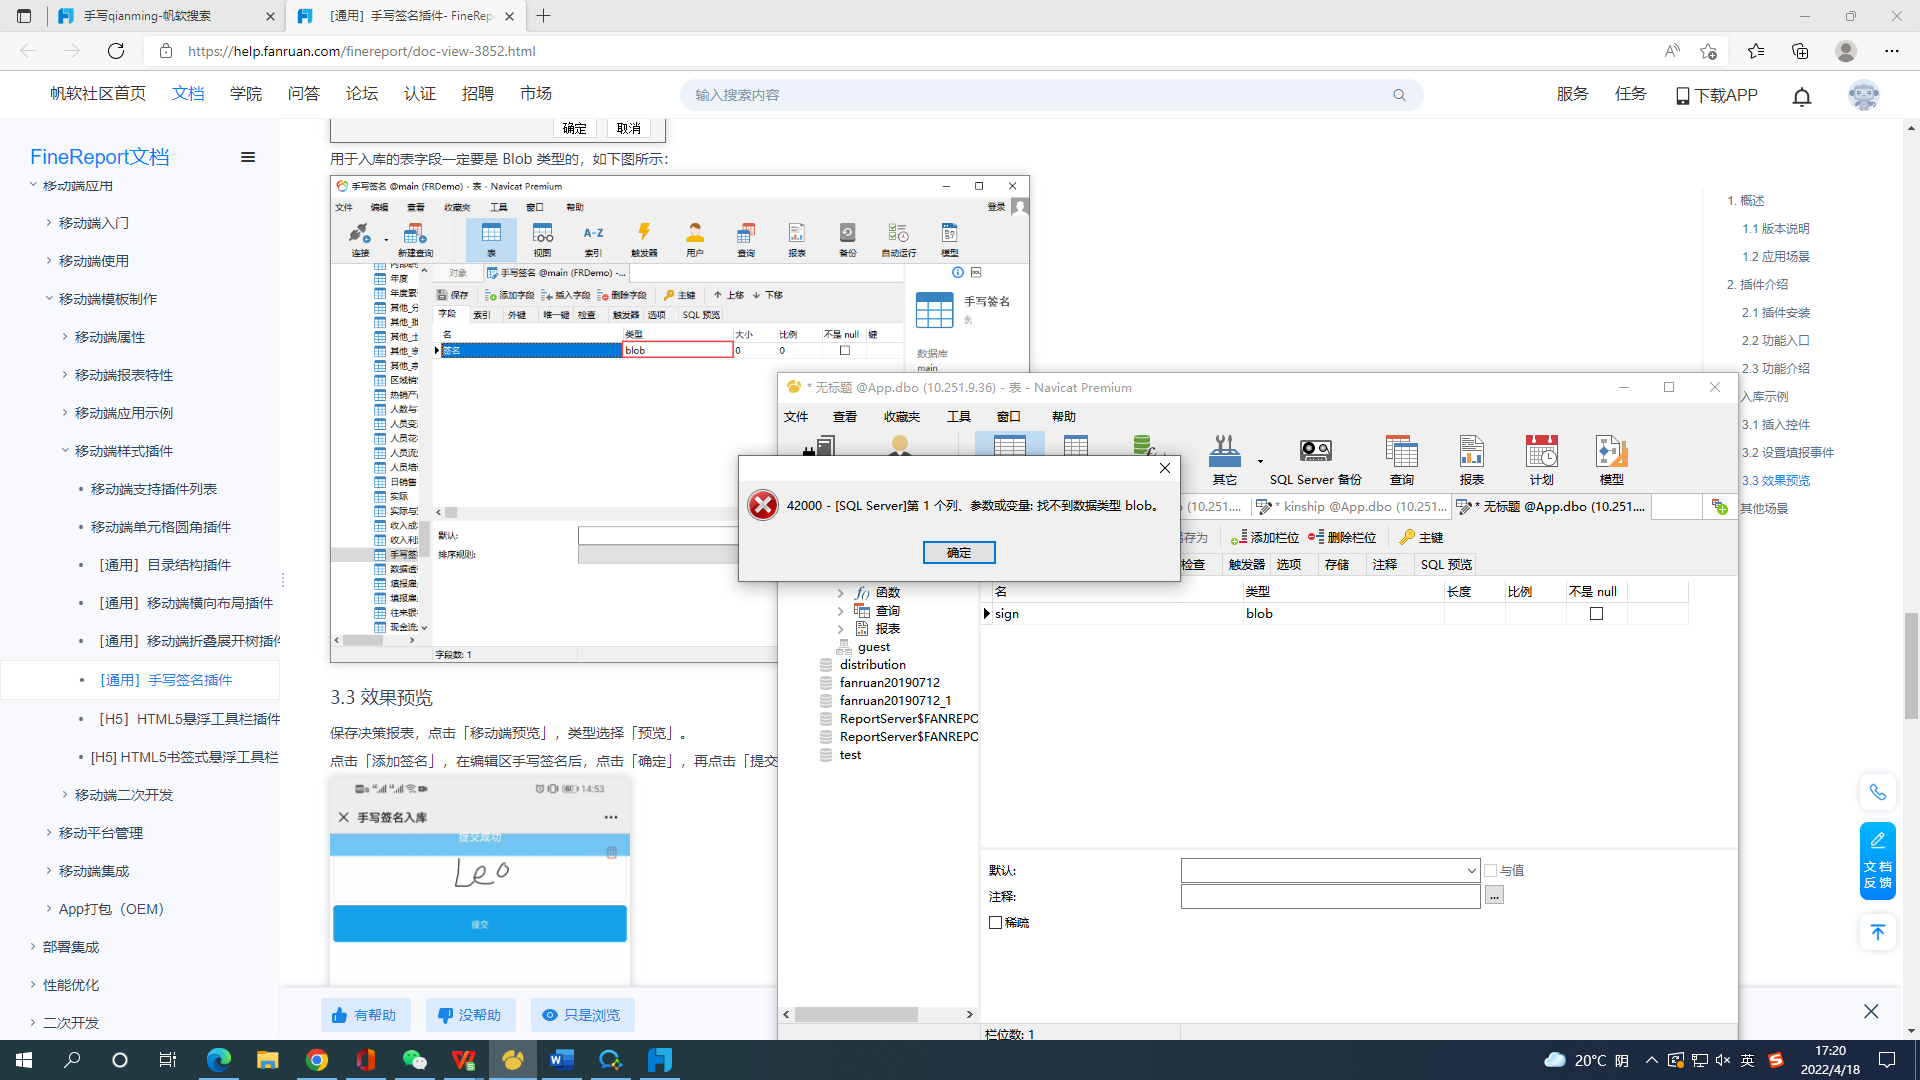
Task: Switch to the 触发器 tab
Action: tap(1246, 564)
